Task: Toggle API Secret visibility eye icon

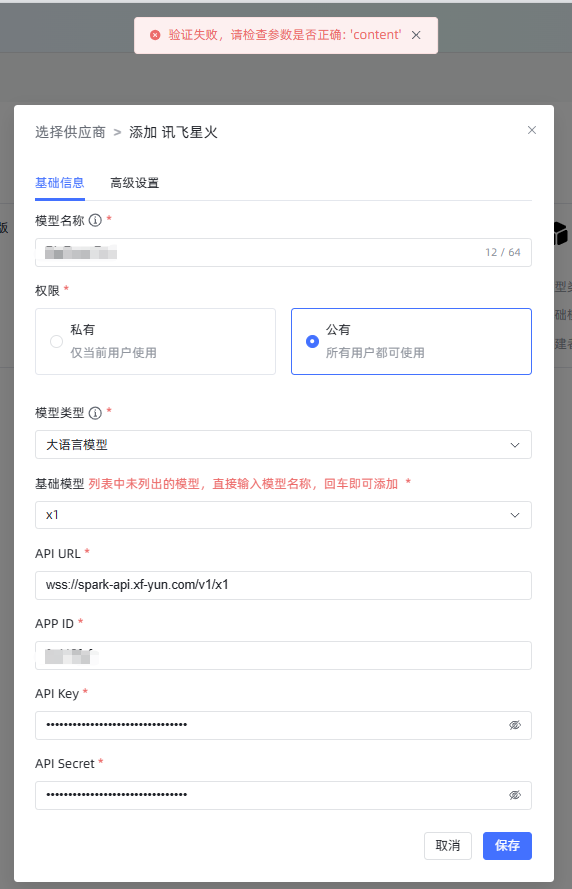Action: pyautogui.click(x=515, y=795)
